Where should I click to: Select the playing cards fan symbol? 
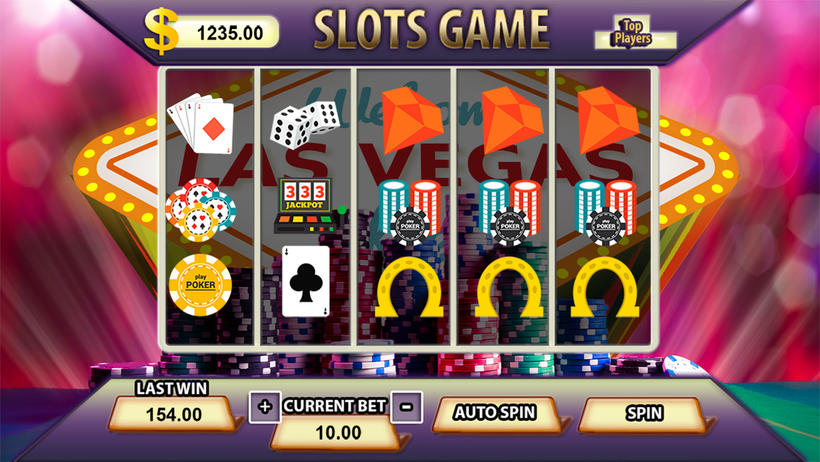tap(201, 123)
